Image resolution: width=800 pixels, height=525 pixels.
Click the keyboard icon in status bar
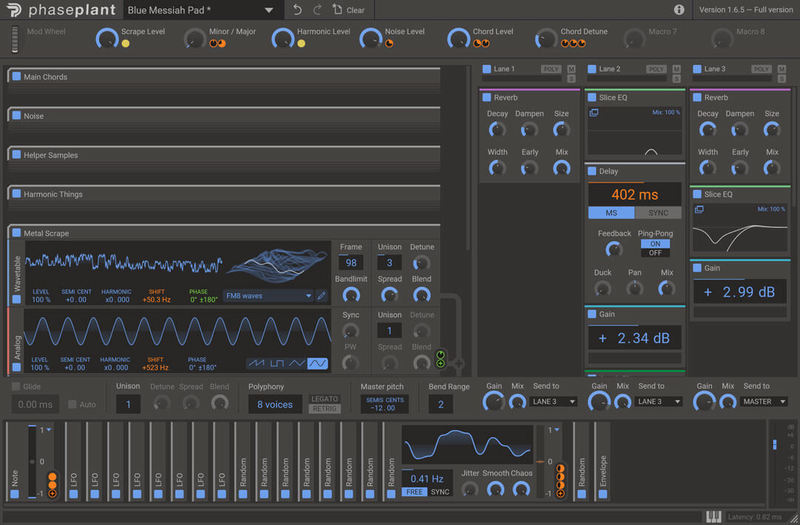(713, 516)
